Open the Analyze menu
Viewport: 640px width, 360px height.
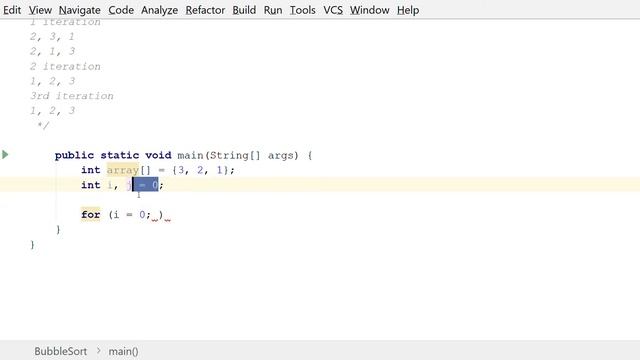click(159, 10)
